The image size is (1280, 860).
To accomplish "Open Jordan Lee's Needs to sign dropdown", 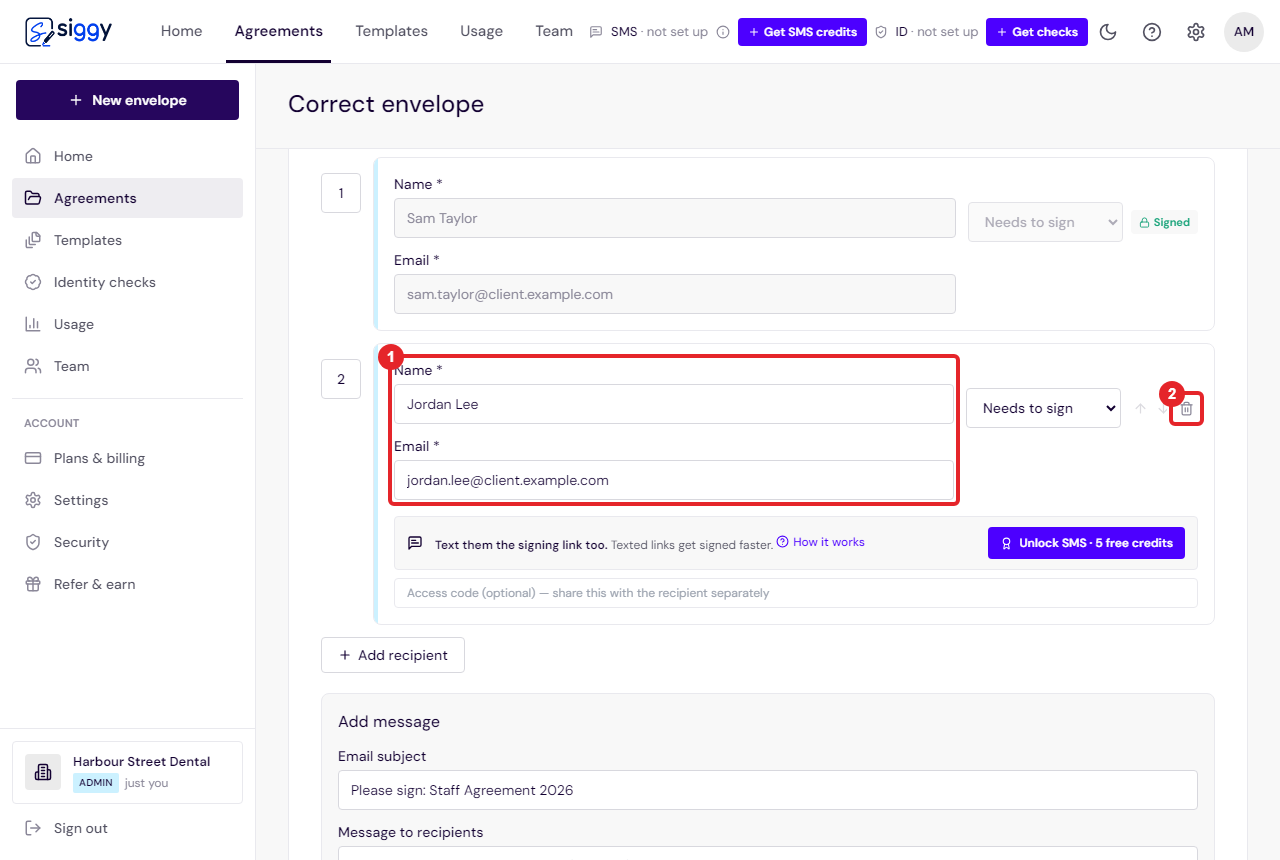I will [1043, 408].
